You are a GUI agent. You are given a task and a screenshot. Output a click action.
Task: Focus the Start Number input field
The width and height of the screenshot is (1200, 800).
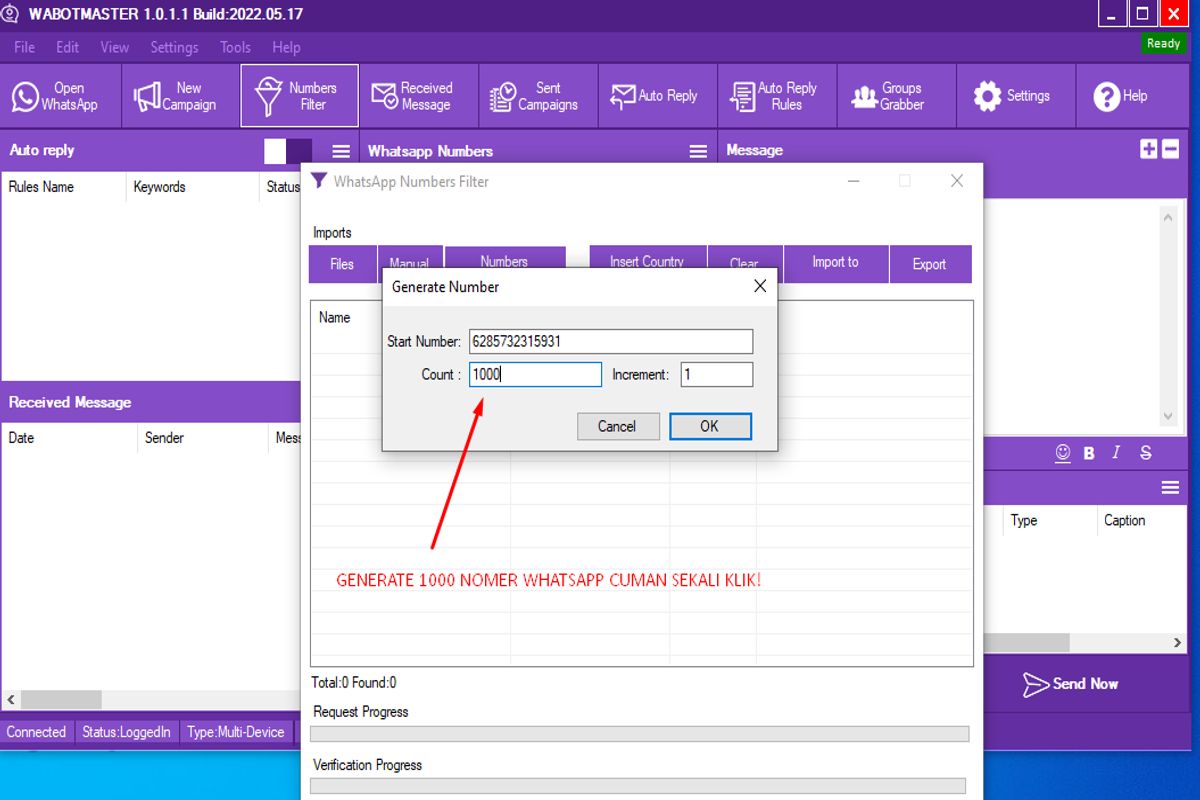611,341
